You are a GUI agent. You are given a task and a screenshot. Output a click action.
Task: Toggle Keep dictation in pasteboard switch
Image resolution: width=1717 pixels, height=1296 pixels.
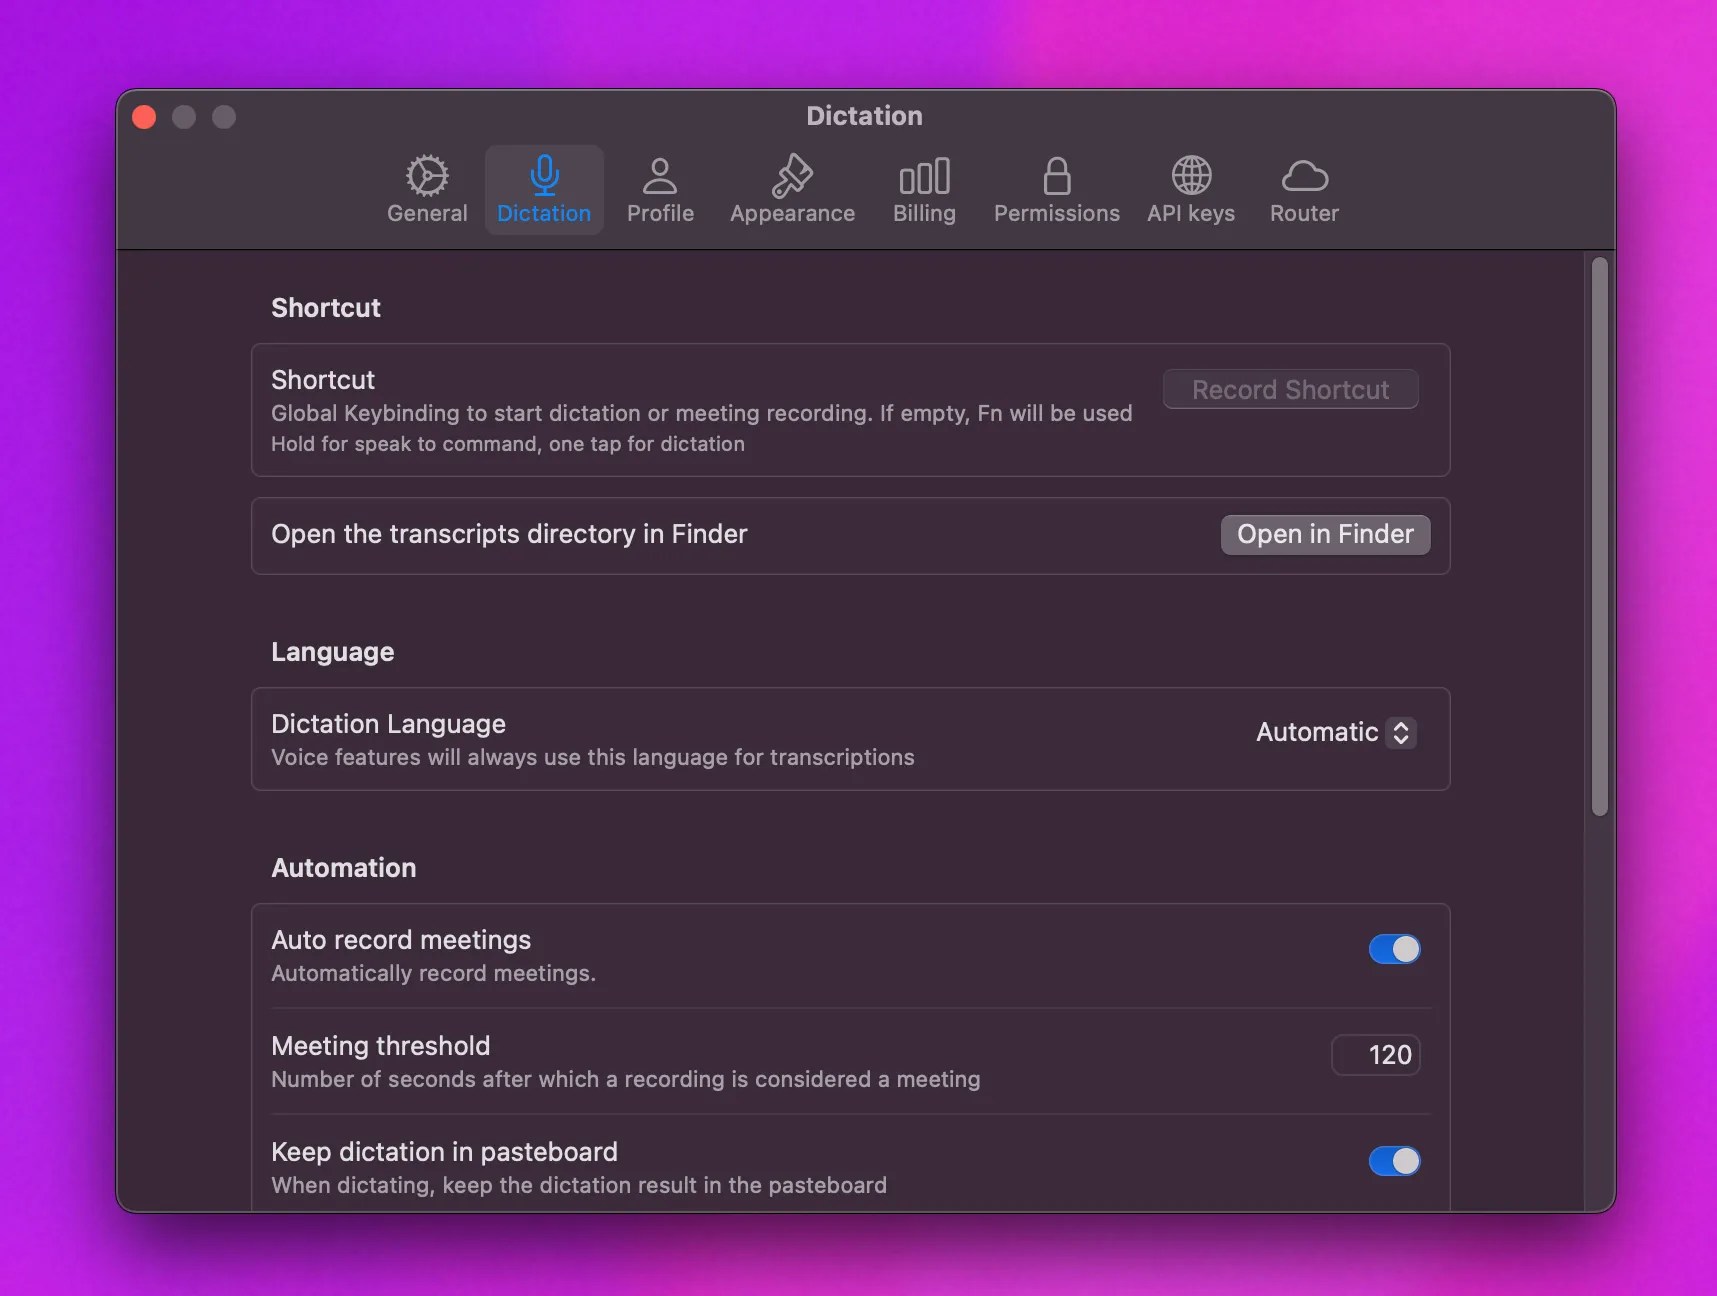(x=1394, y=1161)
